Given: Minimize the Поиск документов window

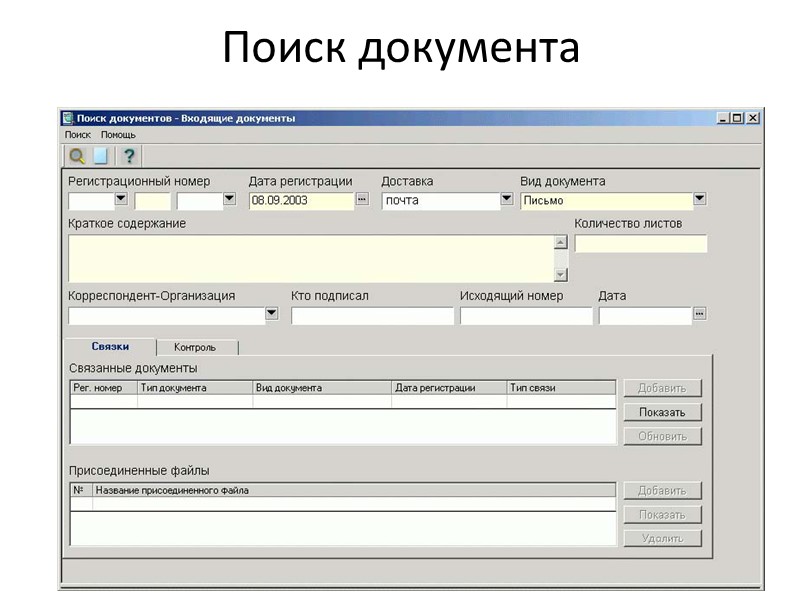Looking at the screenshot, I should tap(722, 118).
